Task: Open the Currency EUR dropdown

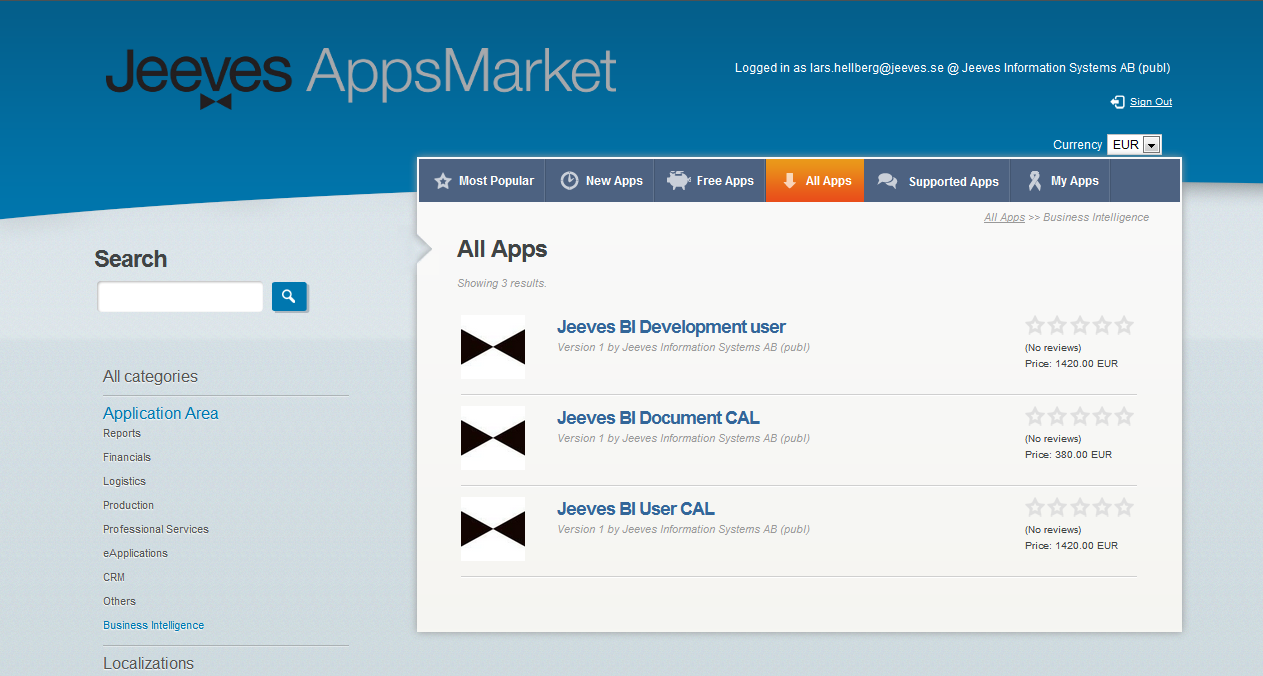Action: [x=1134, y=145]
